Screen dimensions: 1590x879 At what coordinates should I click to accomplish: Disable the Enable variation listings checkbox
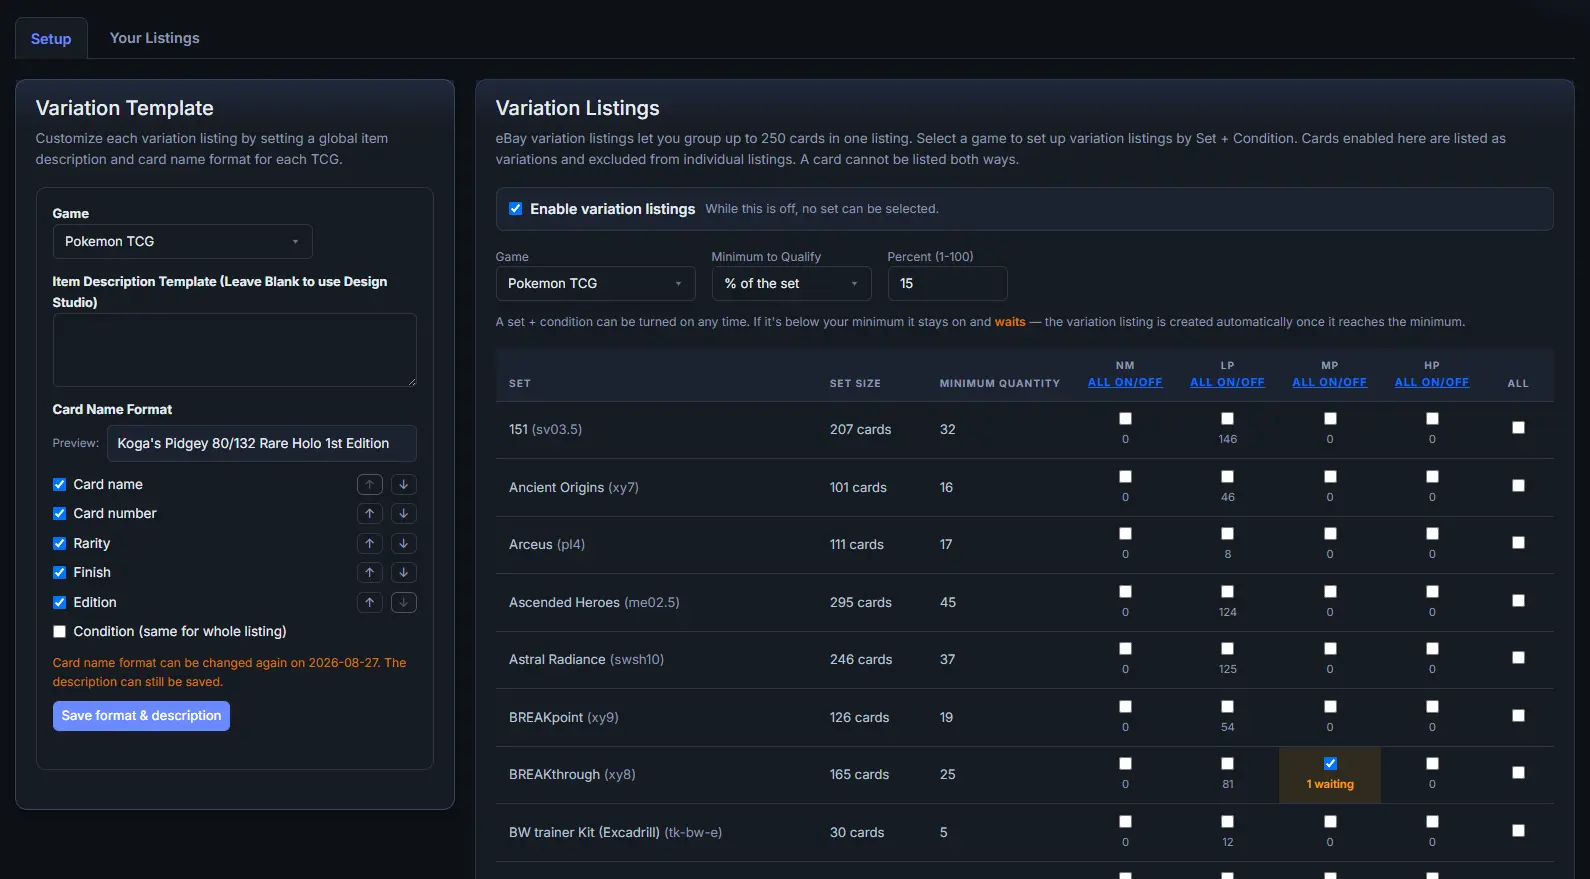tap(515, 209)
